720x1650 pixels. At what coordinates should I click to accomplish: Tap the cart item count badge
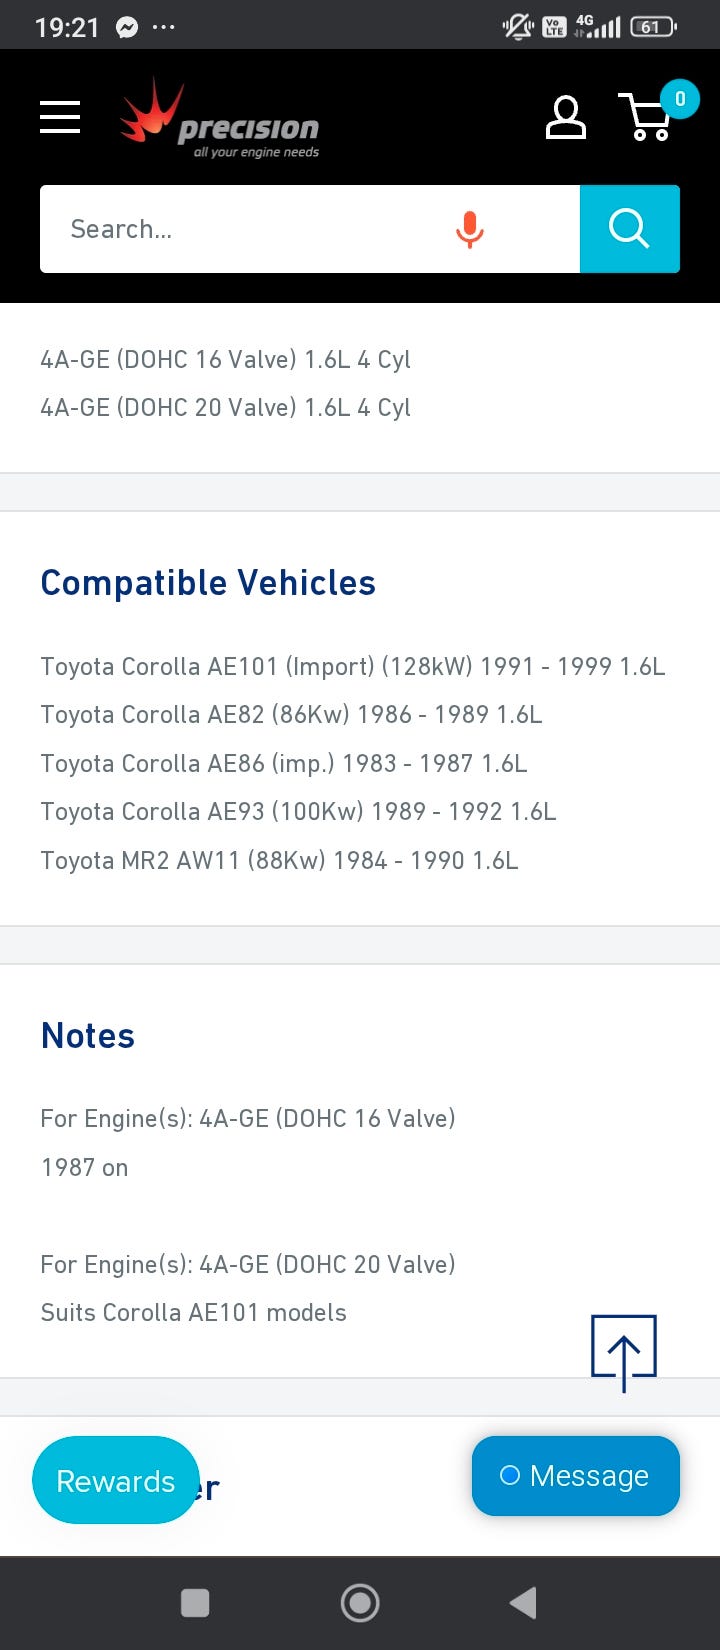680,99
